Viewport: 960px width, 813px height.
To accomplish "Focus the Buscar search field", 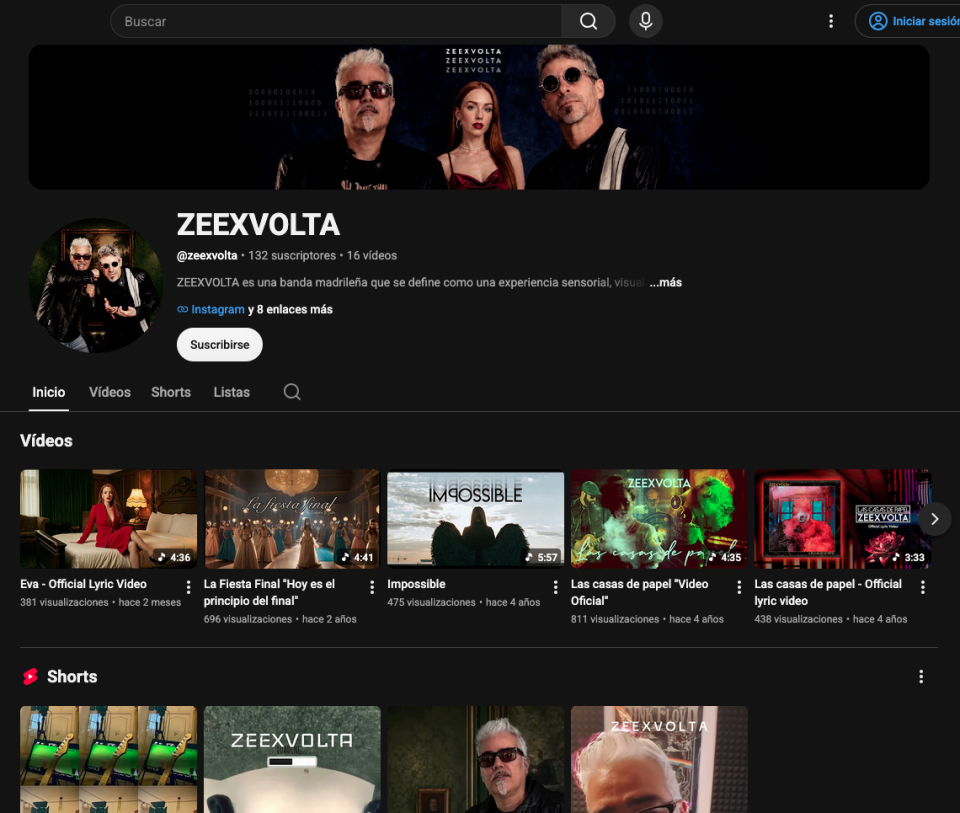I will point(336,21).
